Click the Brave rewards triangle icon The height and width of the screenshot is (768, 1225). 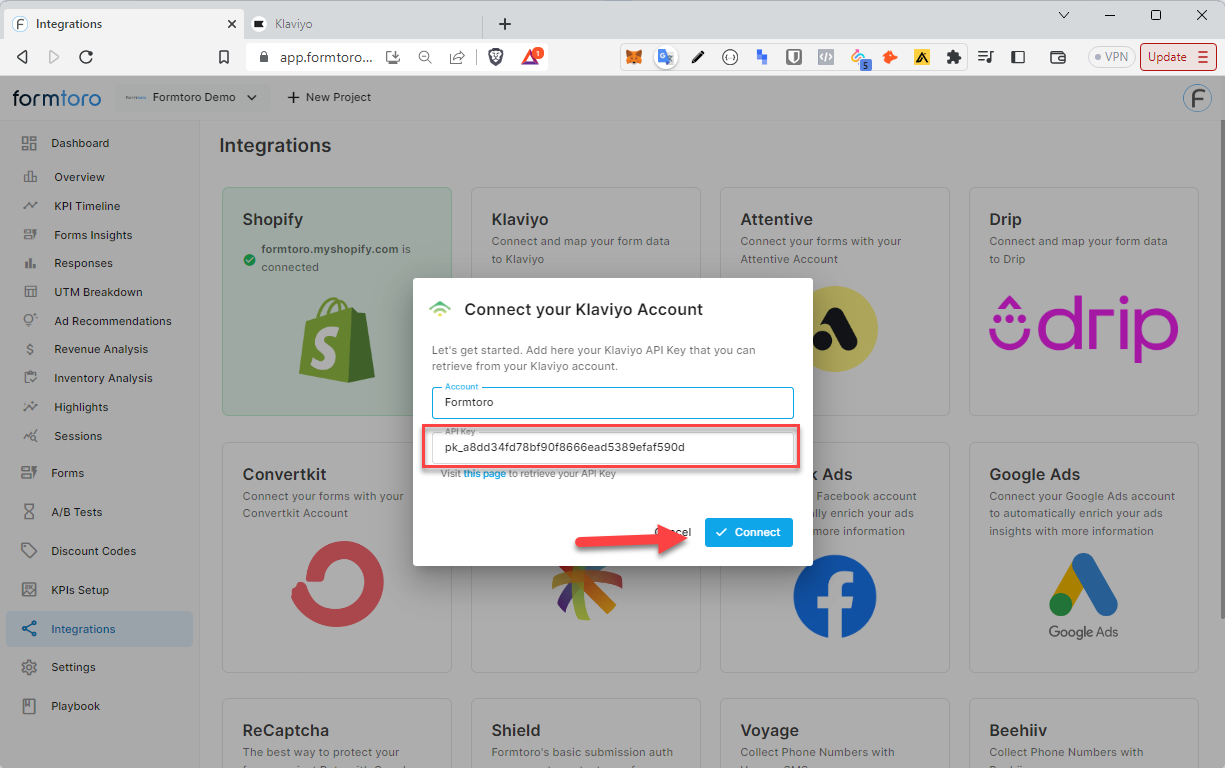[530, 57]
